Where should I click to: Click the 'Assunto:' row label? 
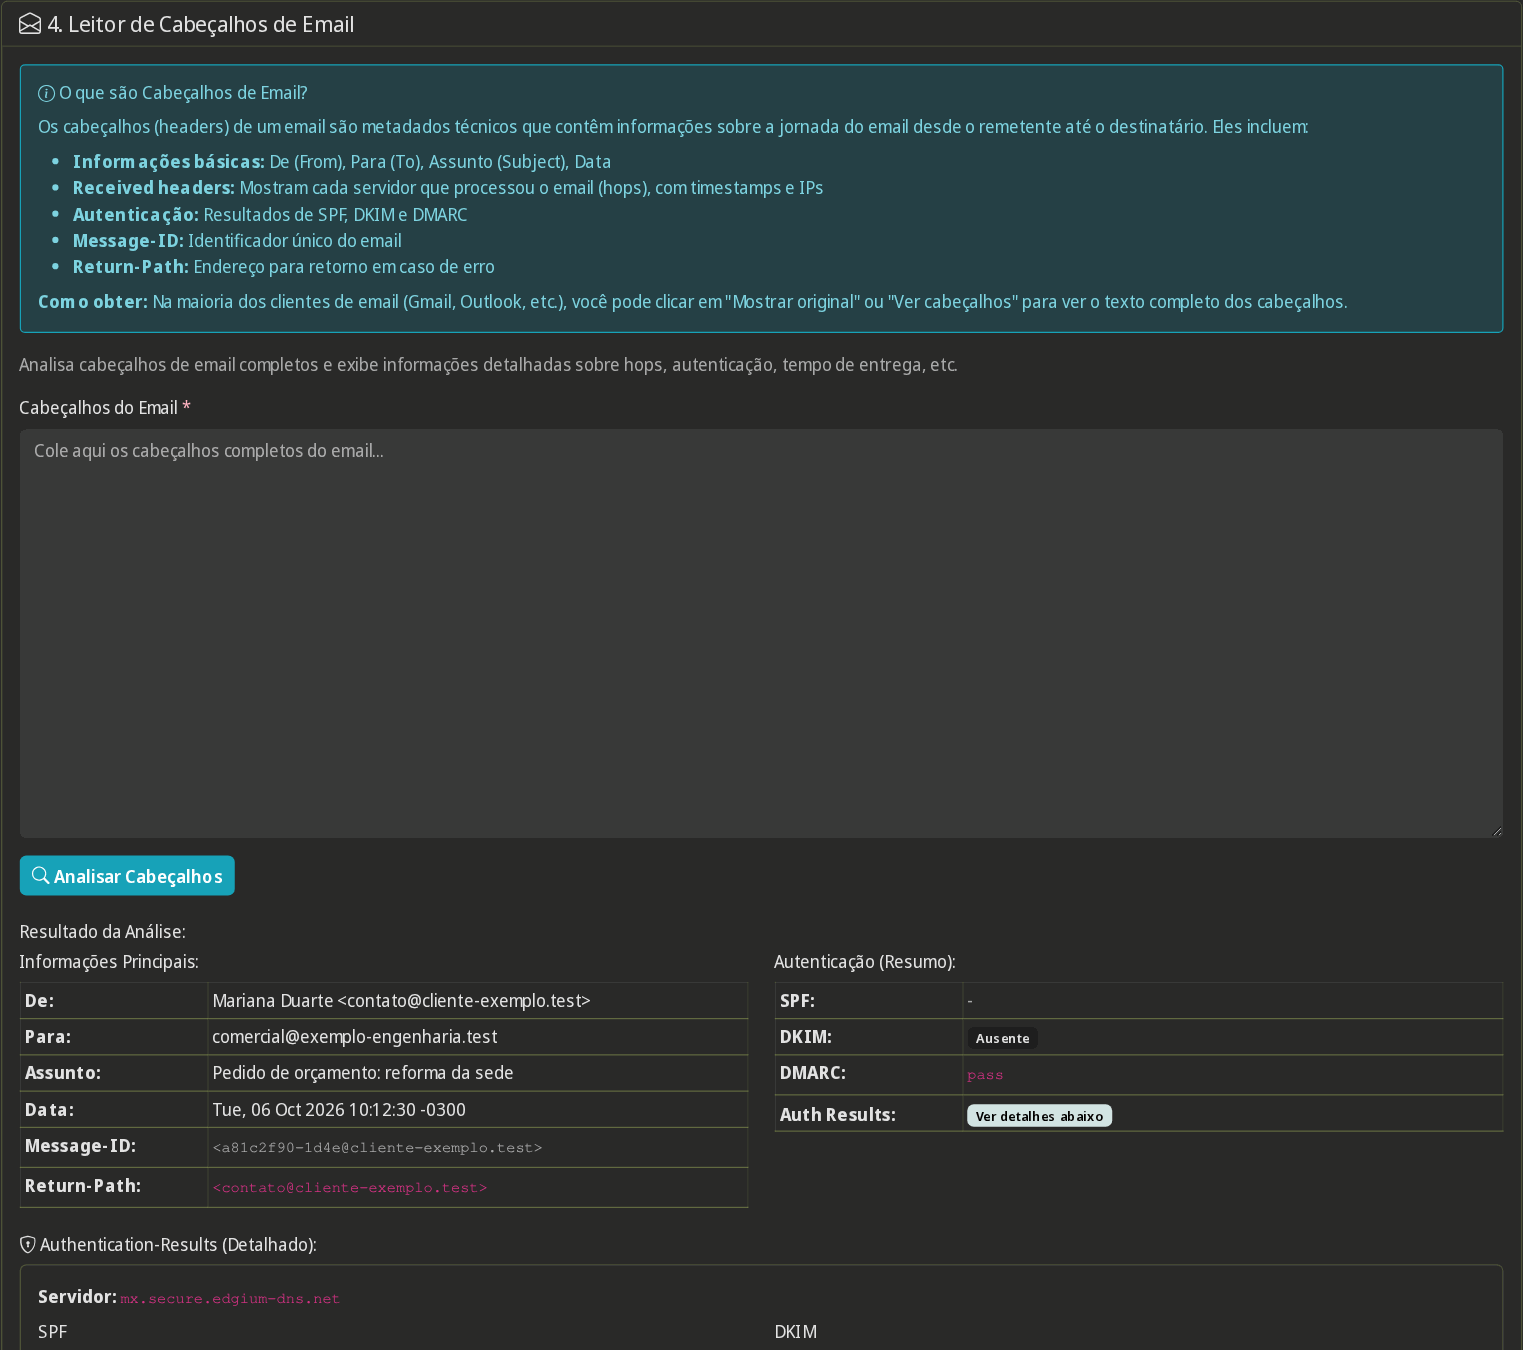(63, 1073)
